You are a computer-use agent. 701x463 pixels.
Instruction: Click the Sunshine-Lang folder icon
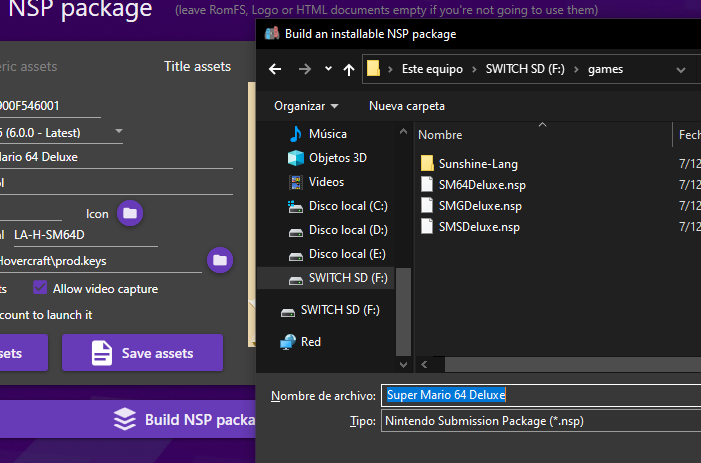coord(427,164)
